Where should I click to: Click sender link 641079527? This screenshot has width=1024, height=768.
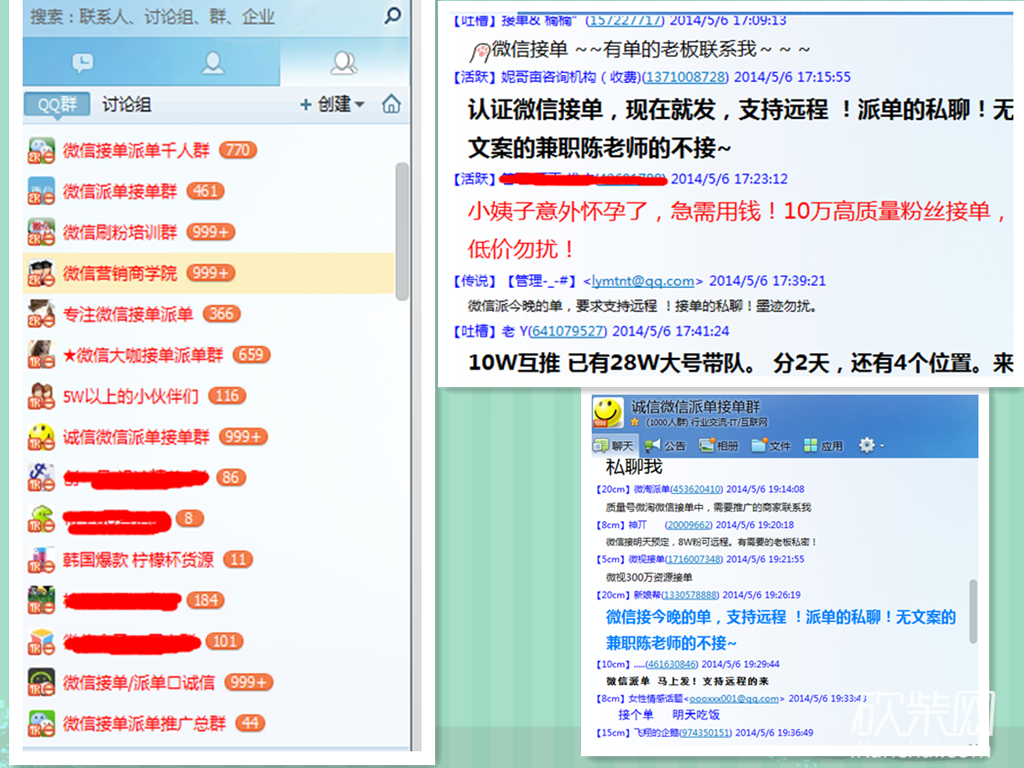coord(568,331)
